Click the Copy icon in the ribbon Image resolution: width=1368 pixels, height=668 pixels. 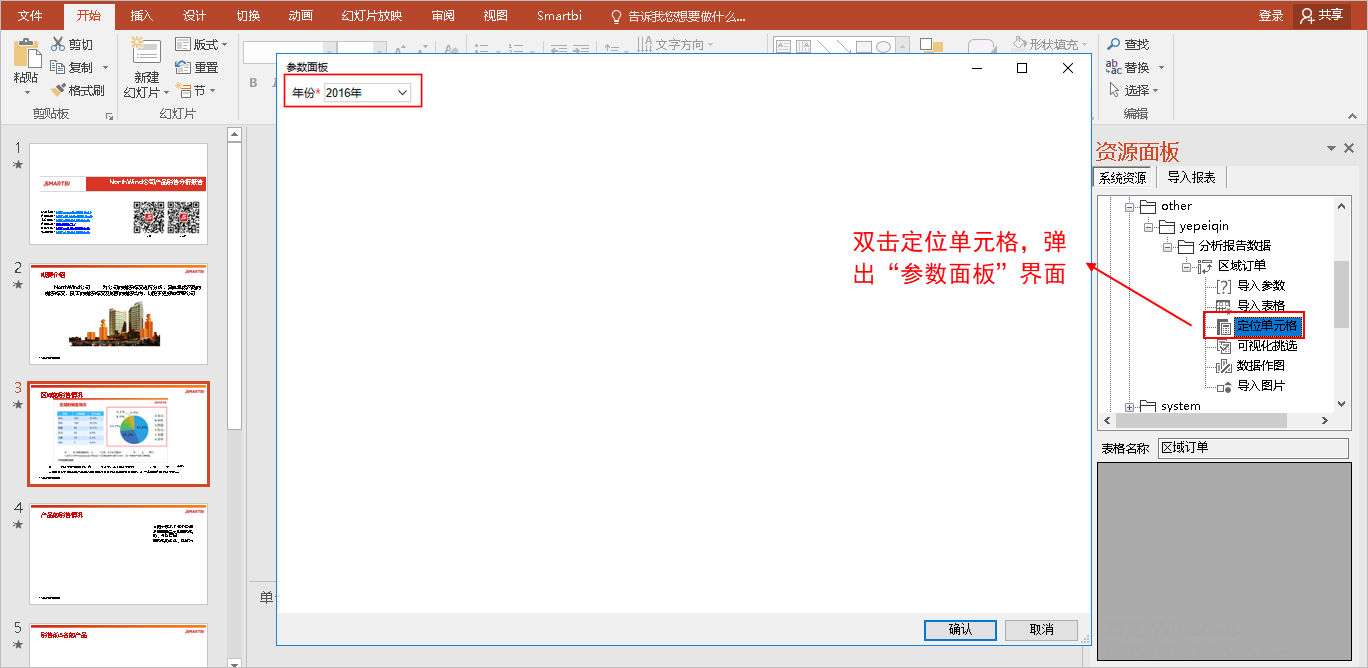[58, 67]
